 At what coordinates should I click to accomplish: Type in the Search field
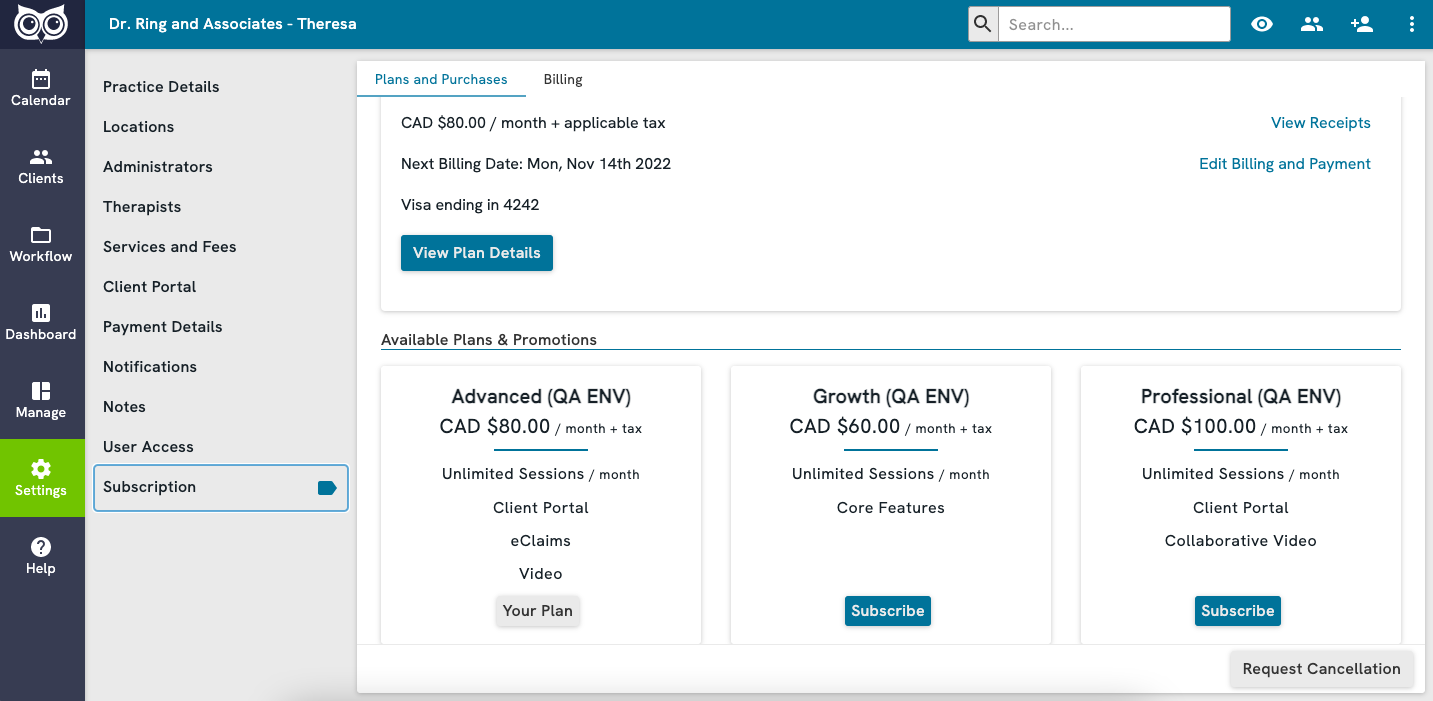click(1114, 24)
